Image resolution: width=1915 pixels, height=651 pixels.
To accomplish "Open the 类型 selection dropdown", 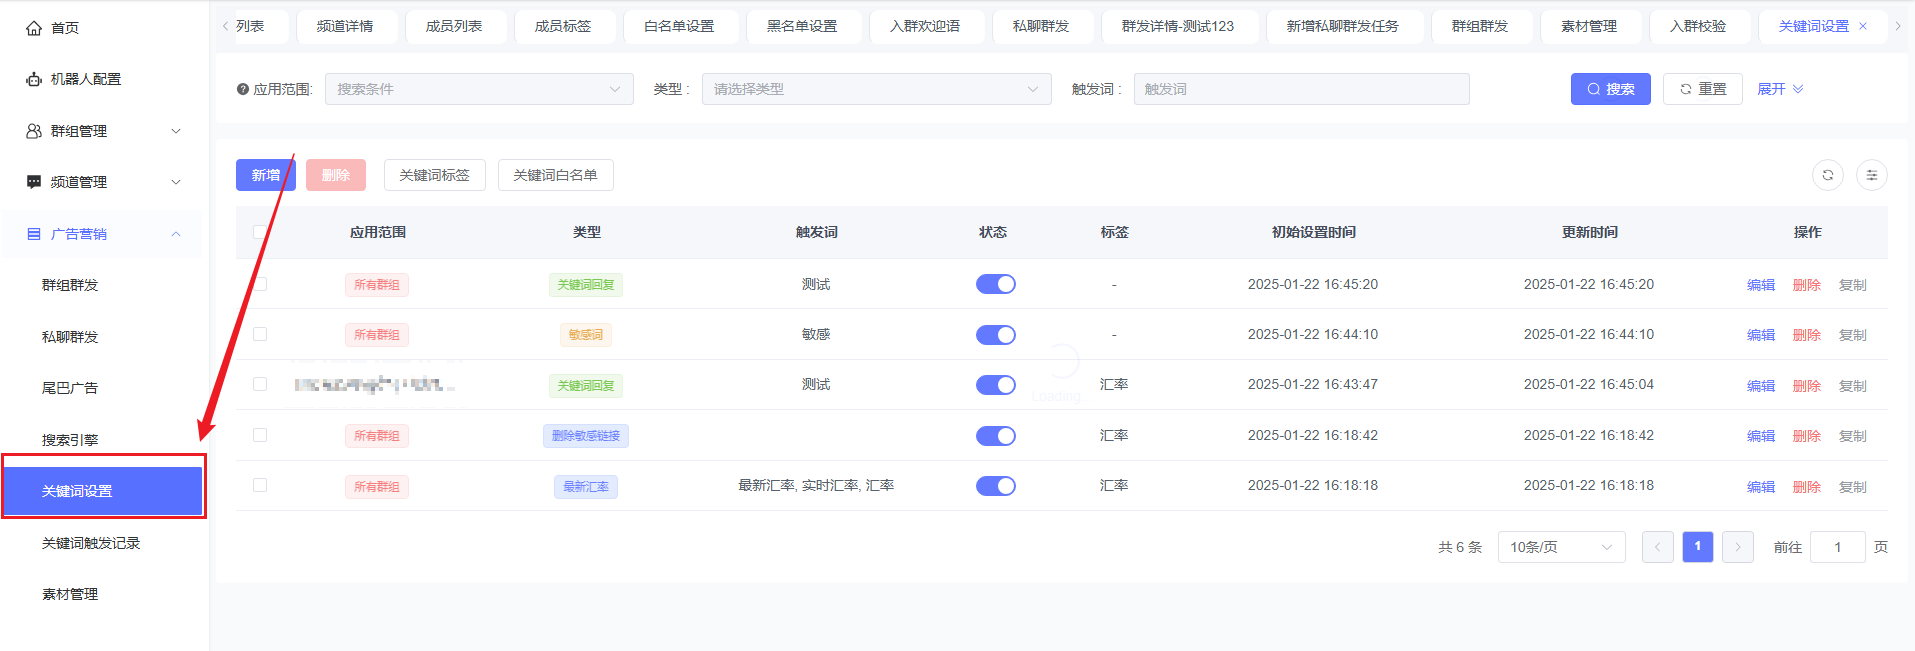I will (876, 89).
